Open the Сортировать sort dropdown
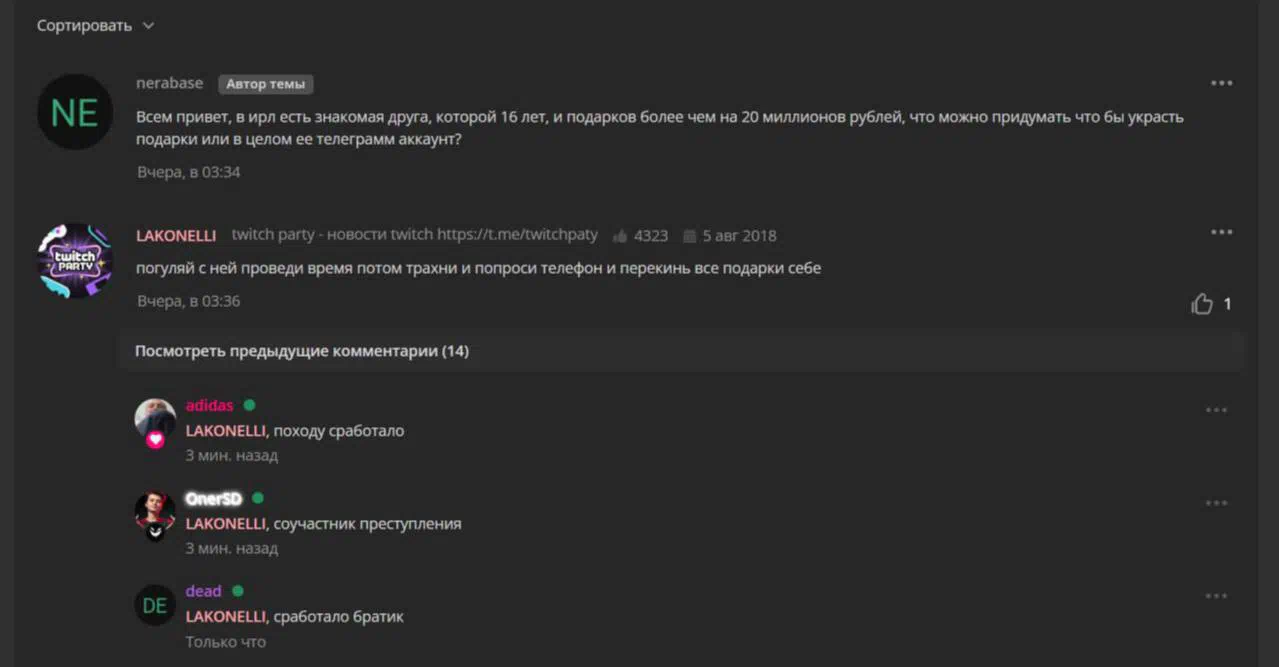This screenshot has height=667, width=1279. click(x=95, y=25)
